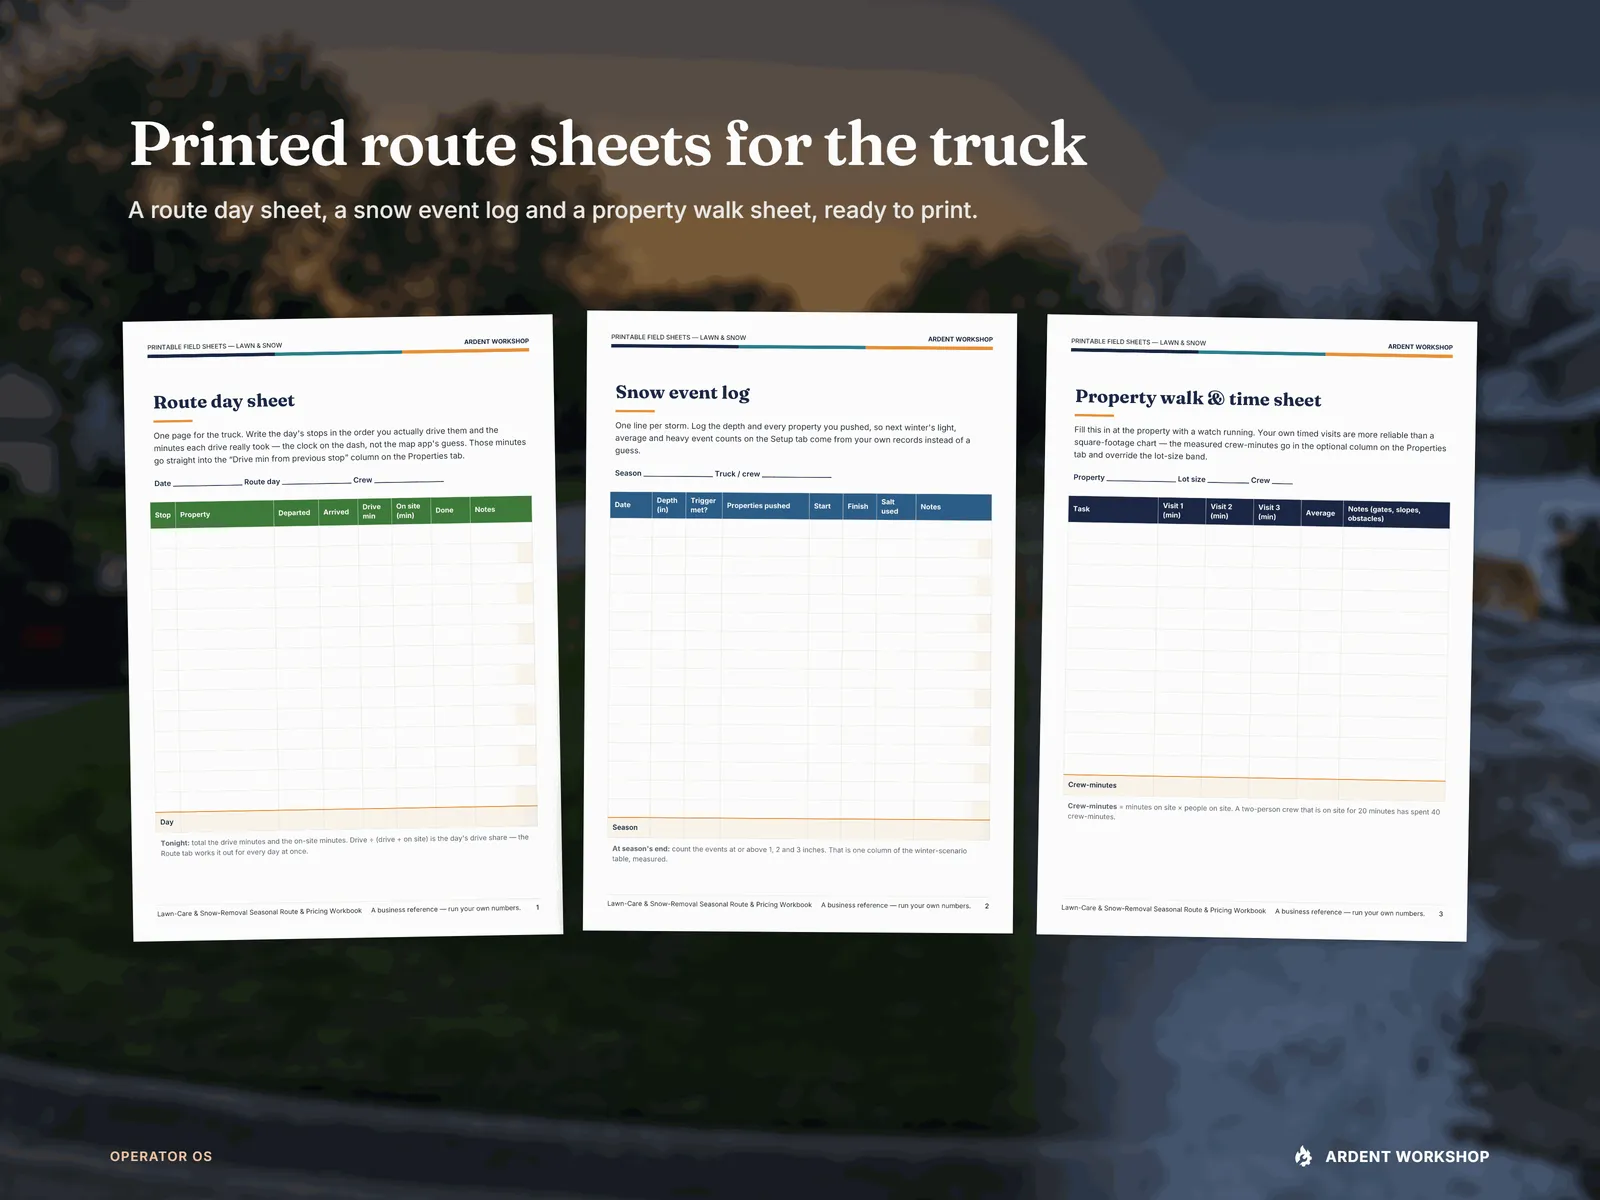Click the 'Property walk & time sheet' title

[1198, 398]
